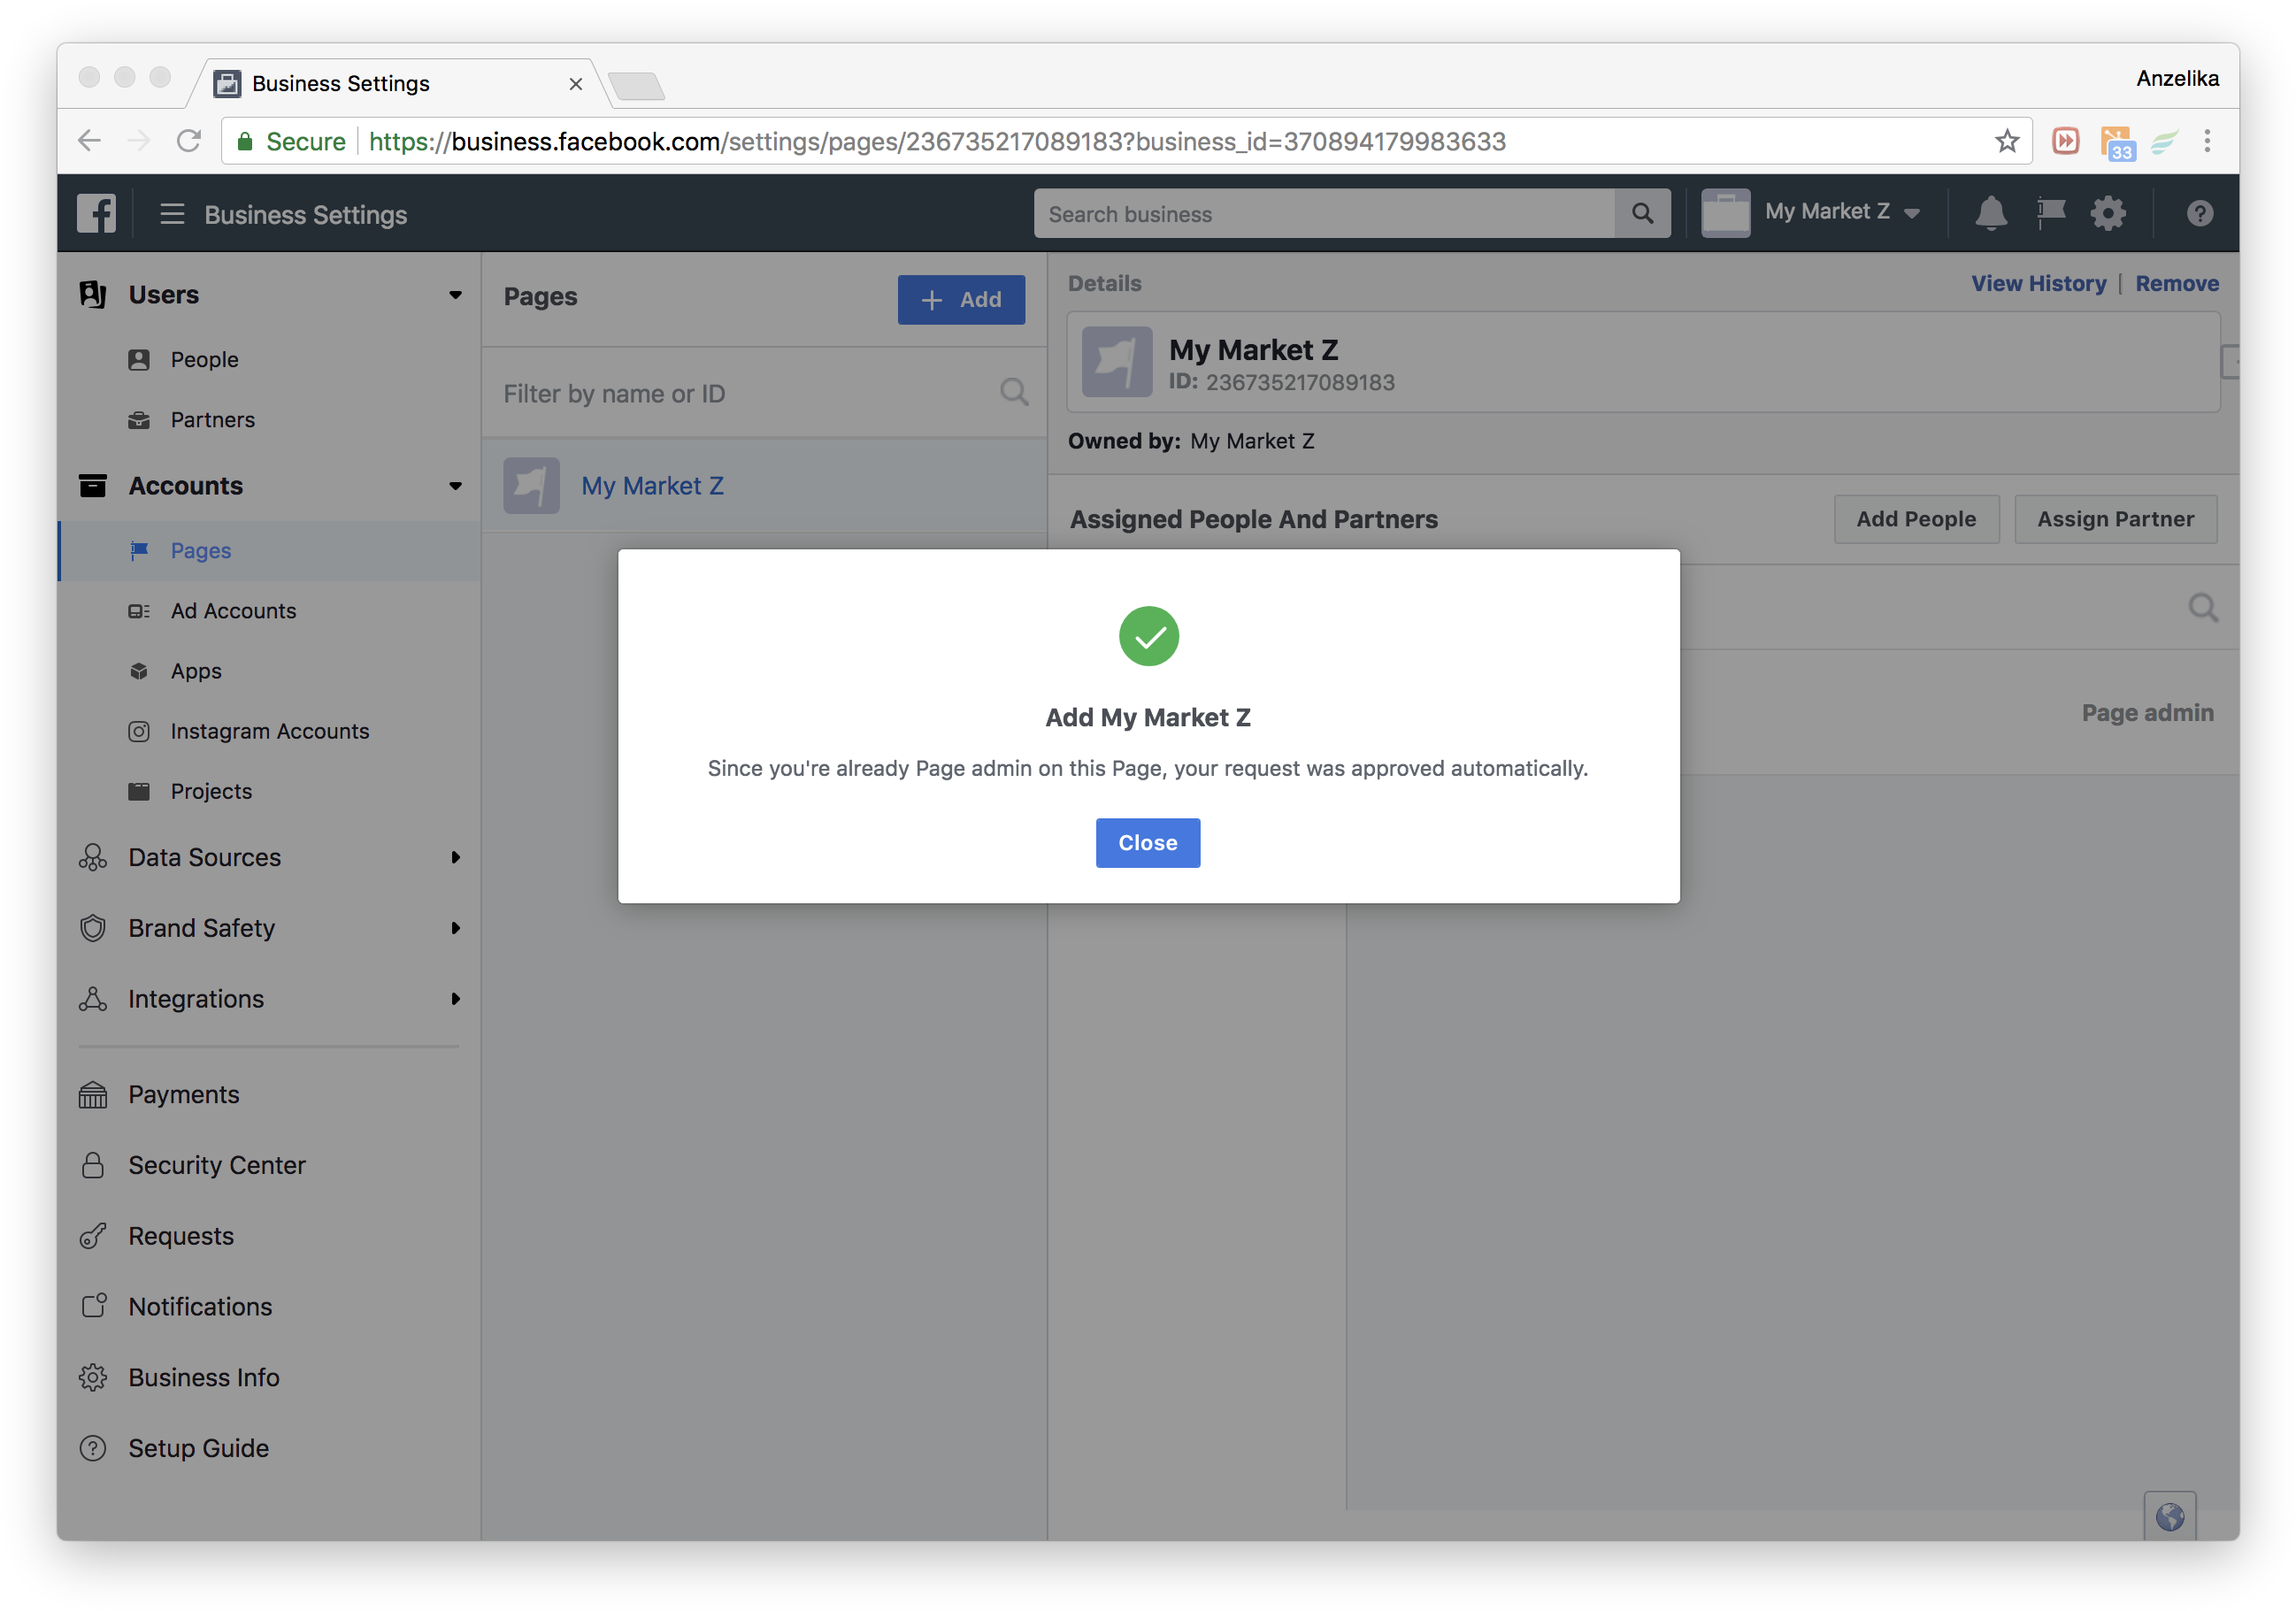Go back with the browser back arrow
2296x1611 pixels.
point(90,141)
